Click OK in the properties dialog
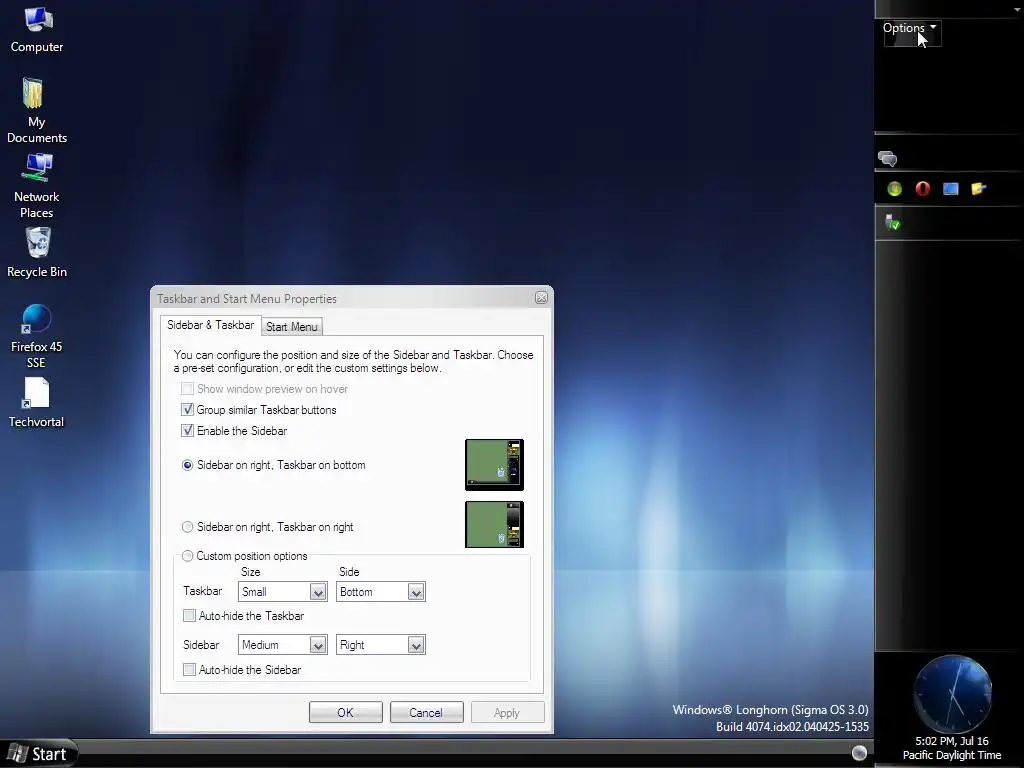The image size is (1024, 768). pyautogui.click(x=345, y=712)
